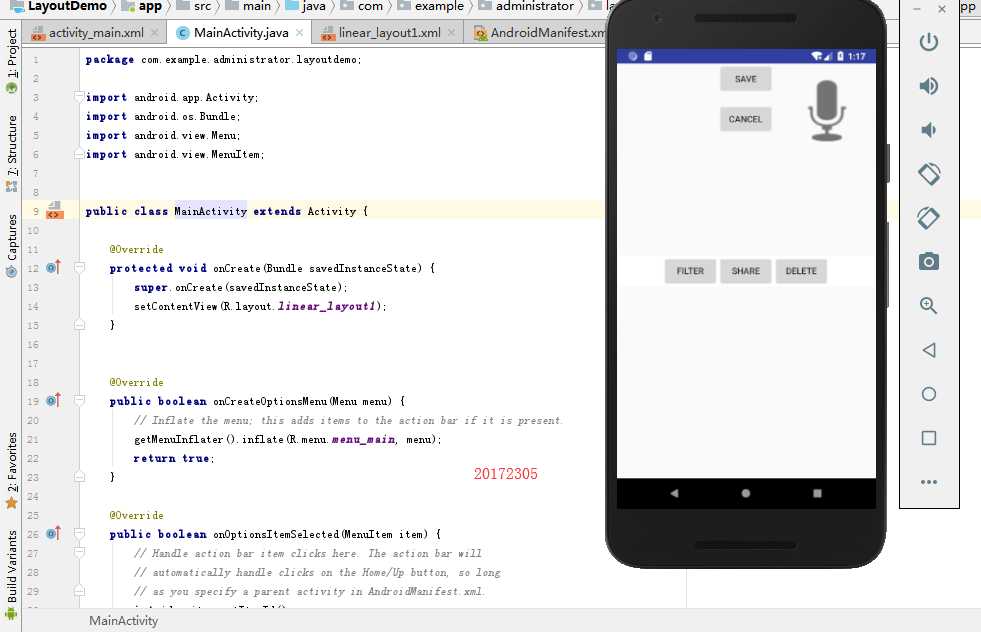981x632 pixels.
Task: Tap the SAVE button in the app
Action: click(745, 79)
